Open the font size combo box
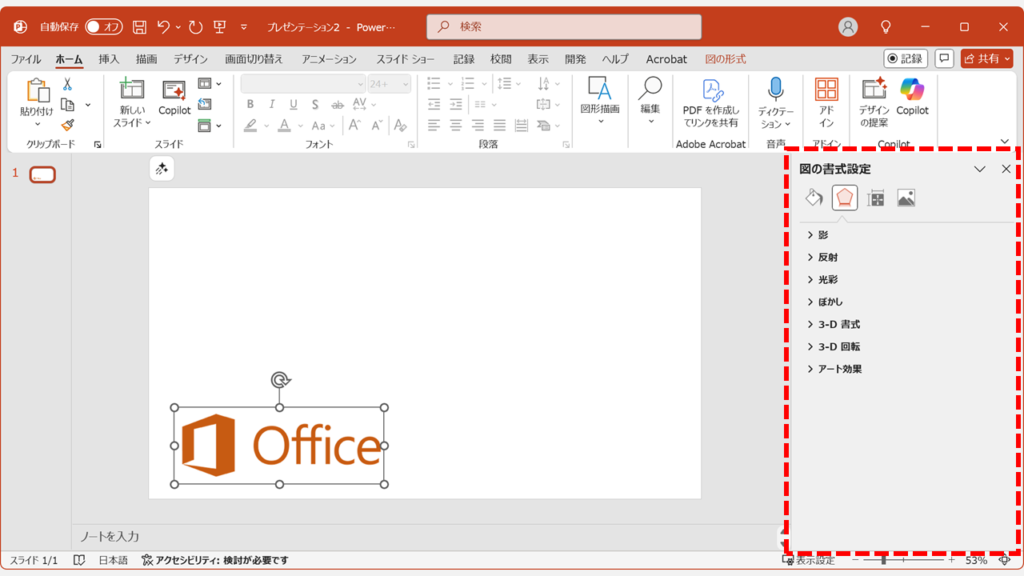1024x576 pixels. click(389, 84)
